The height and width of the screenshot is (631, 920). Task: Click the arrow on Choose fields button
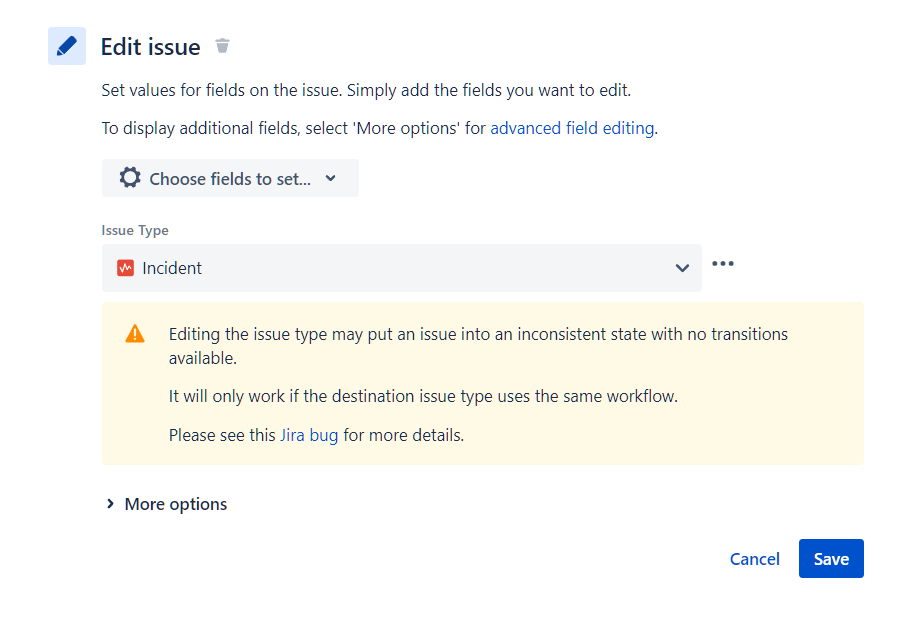pyautogui.click(x=331, y=178)
